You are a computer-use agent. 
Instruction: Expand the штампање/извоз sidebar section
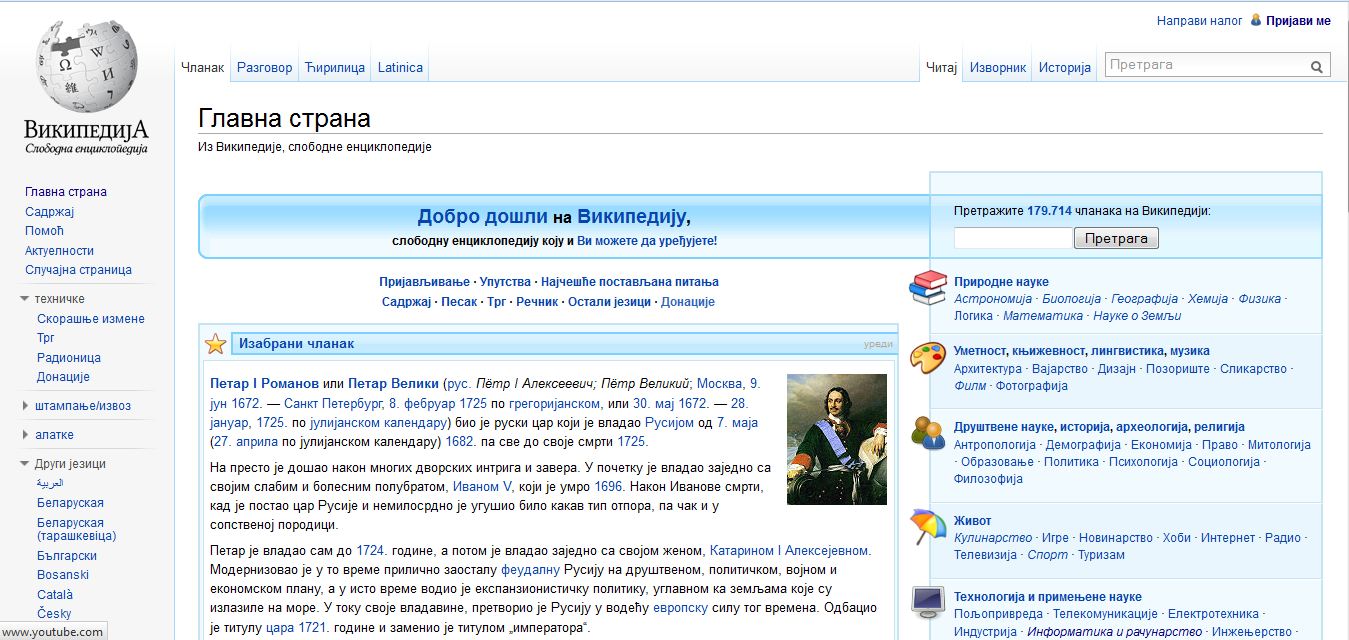[x=25, y=406]
